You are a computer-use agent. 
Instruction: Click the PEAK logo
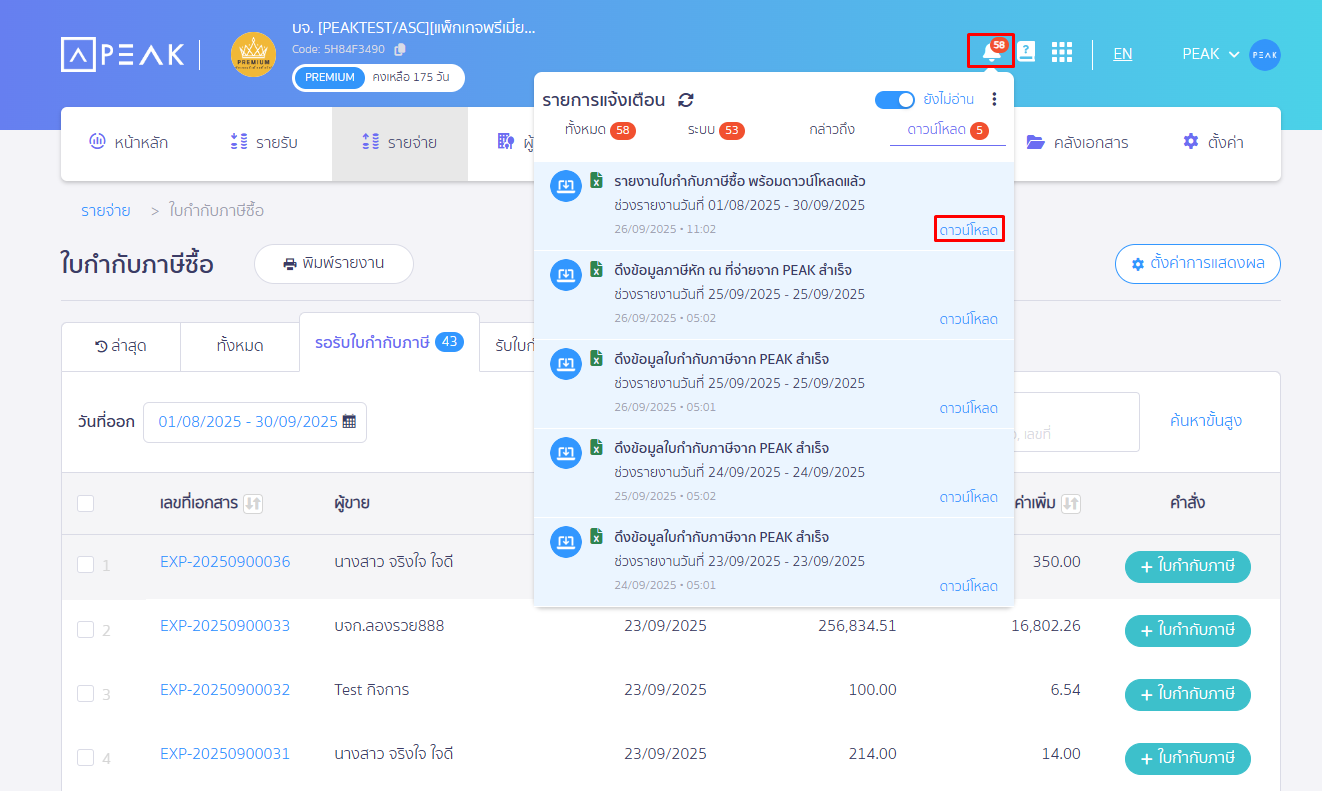point(123,54)
